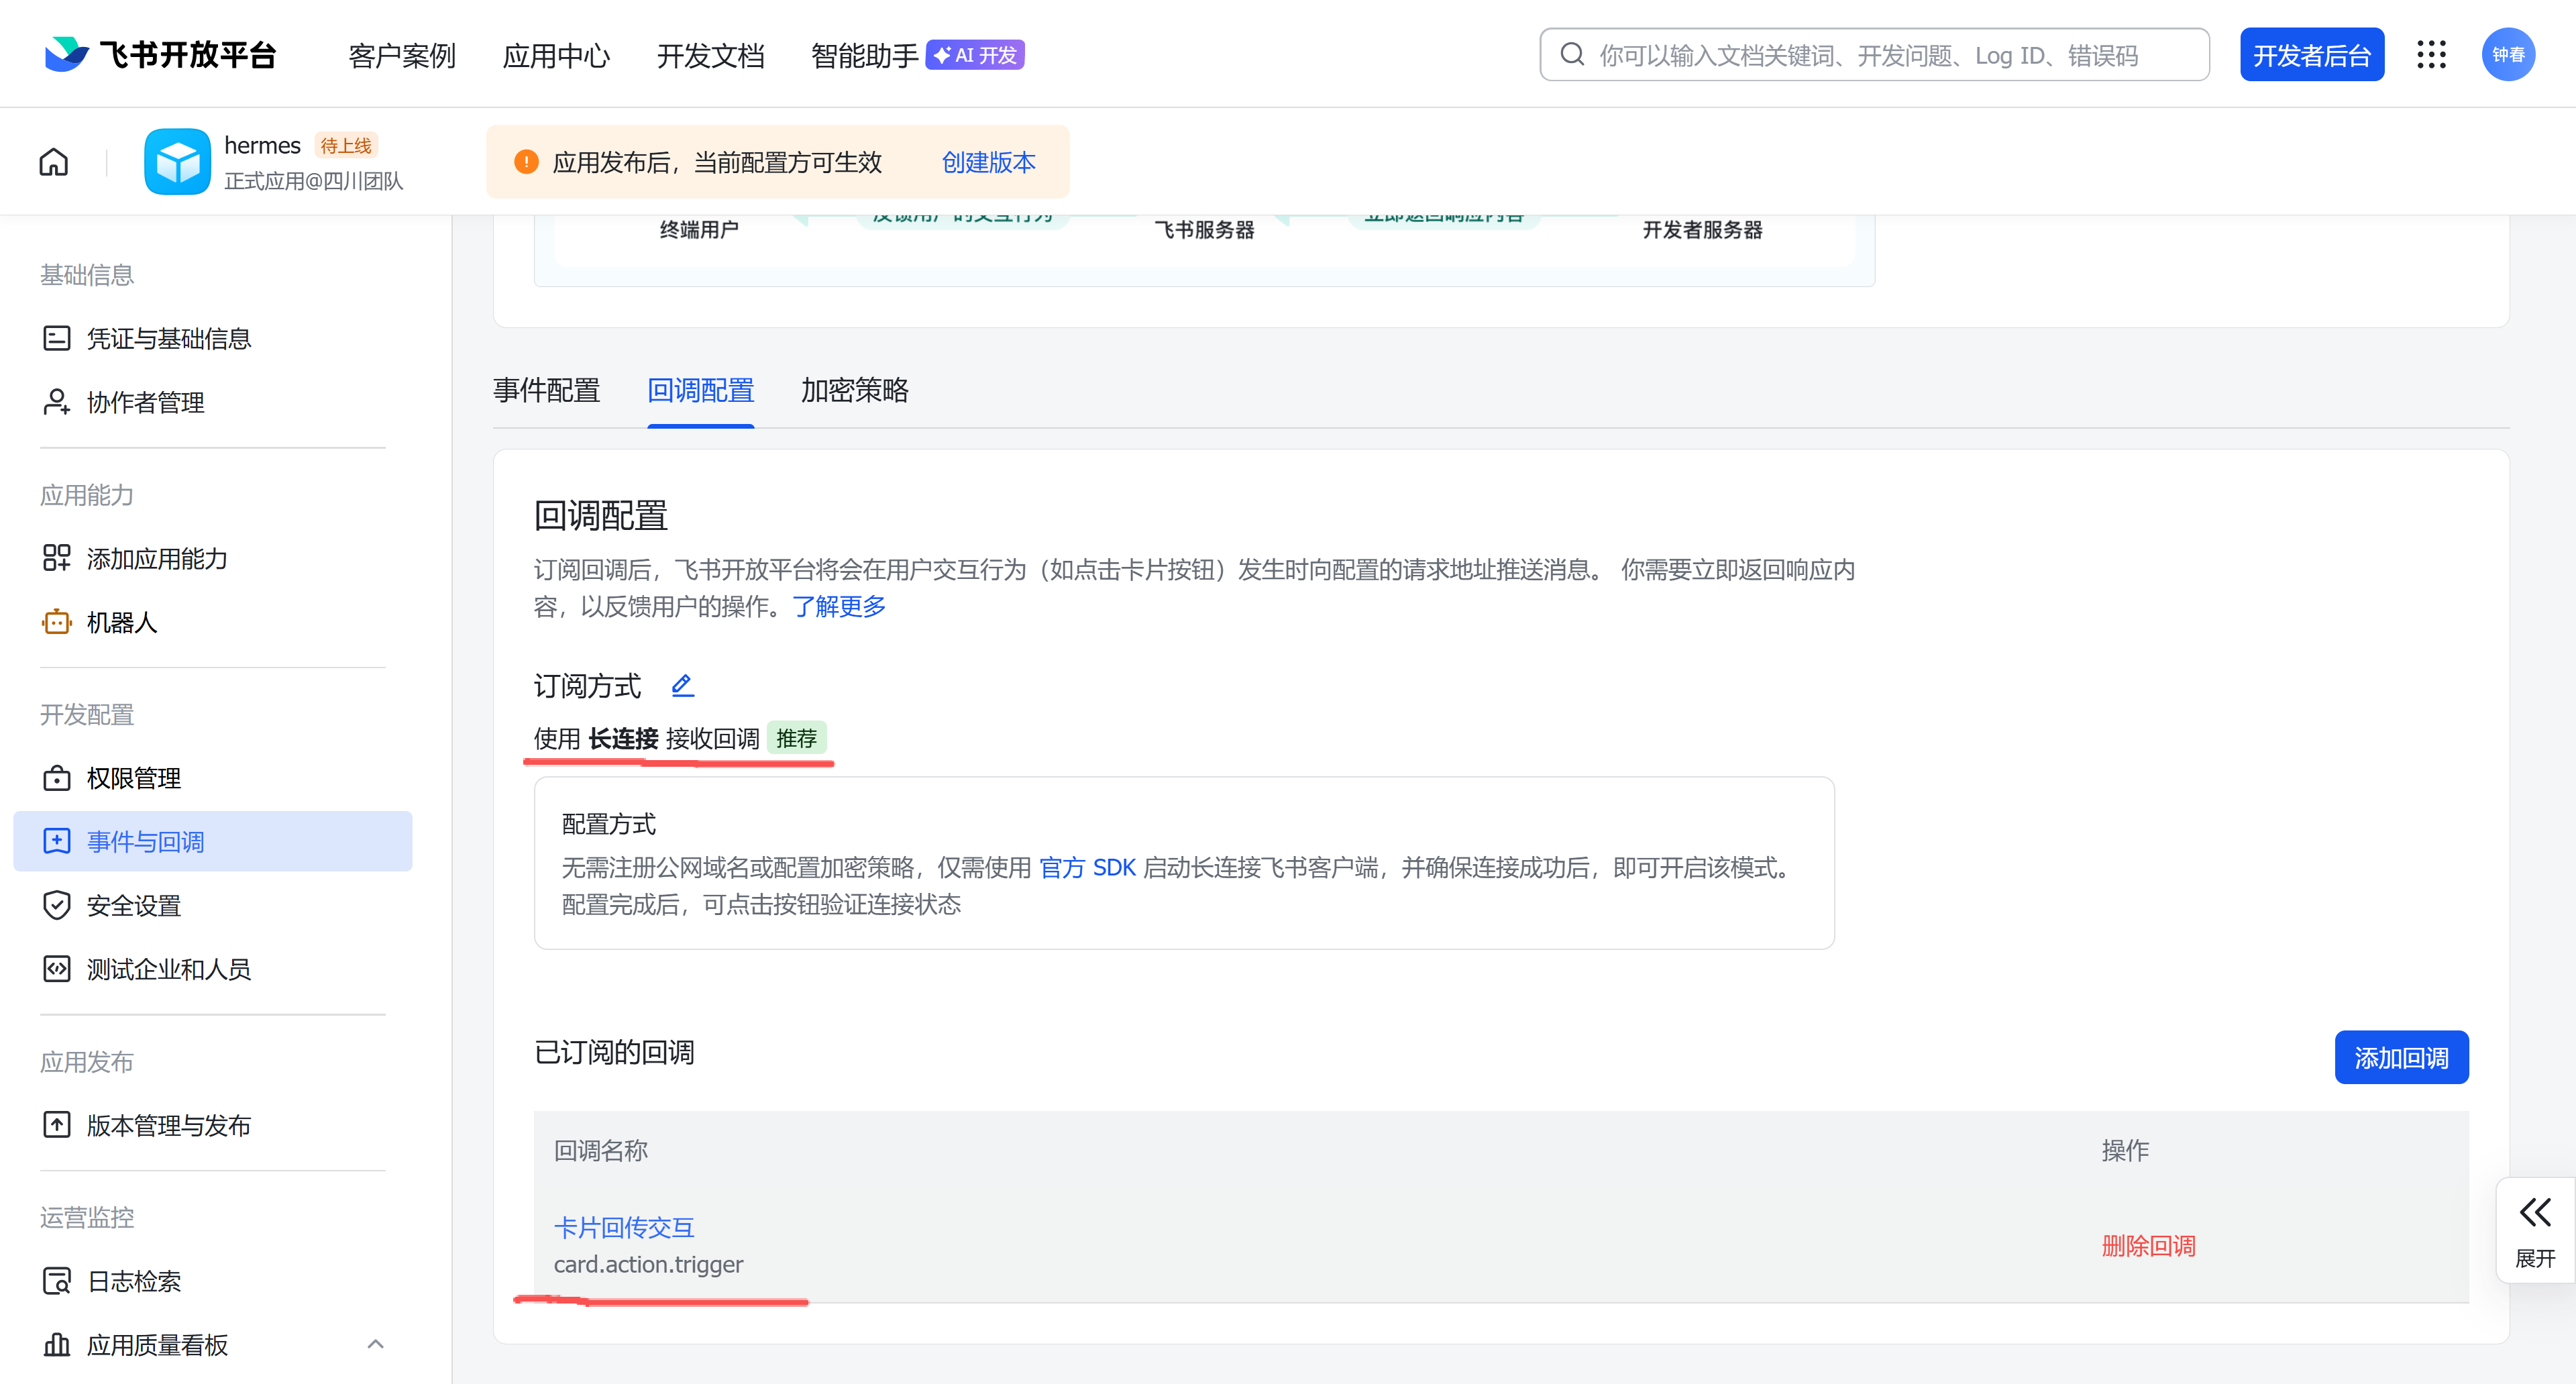Click the edit pencil beside 订阅方式
2576x1384 pixels.
(682, 685)
